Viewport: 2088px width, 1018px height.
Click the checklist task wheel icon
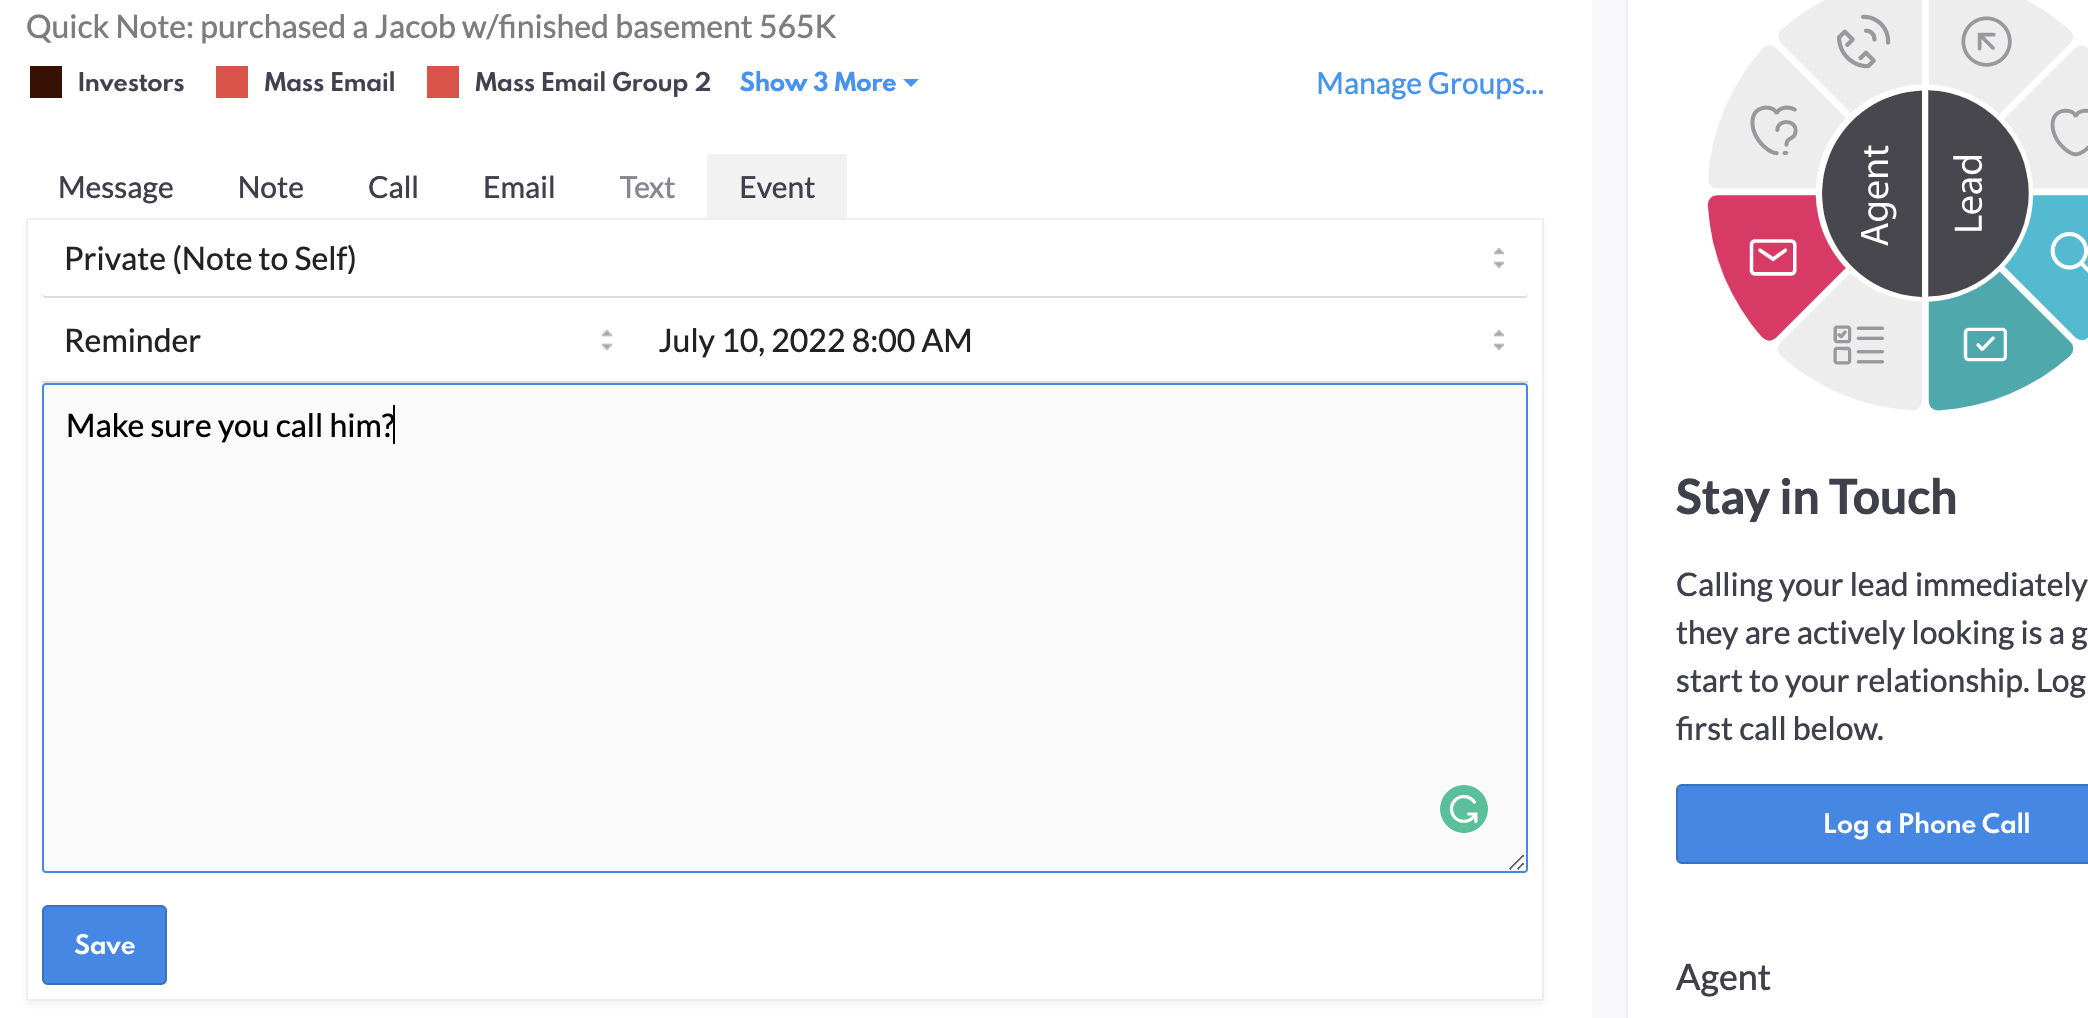click(1858, 345)
